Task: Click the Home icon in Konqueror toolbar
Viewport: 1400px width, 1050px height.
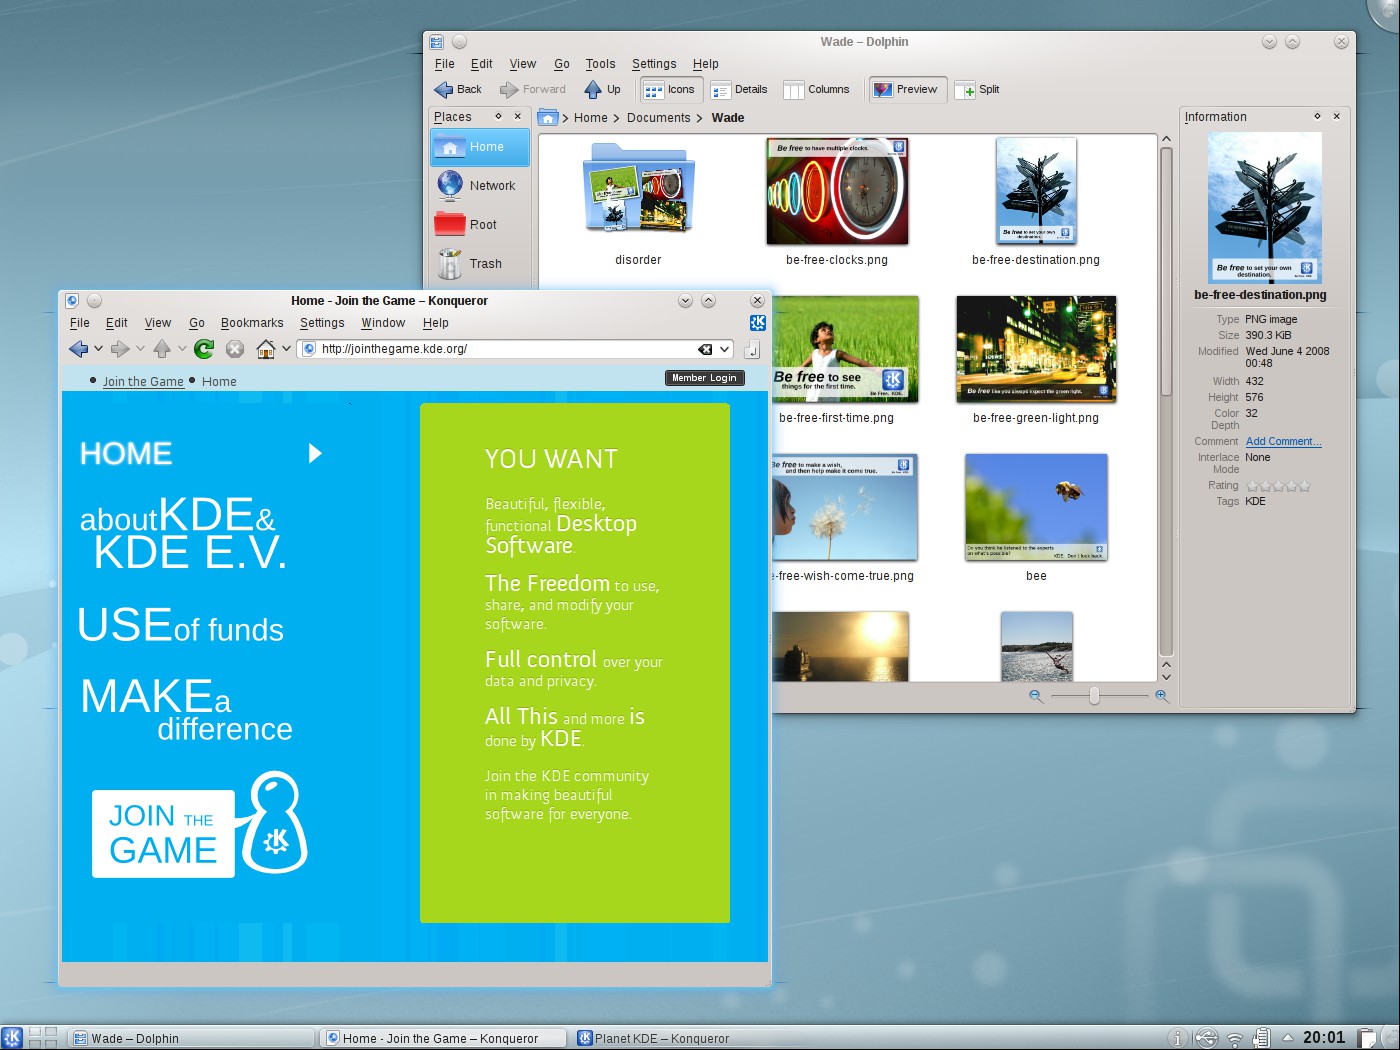Action: pyautogui.click(x=266, y=349)
